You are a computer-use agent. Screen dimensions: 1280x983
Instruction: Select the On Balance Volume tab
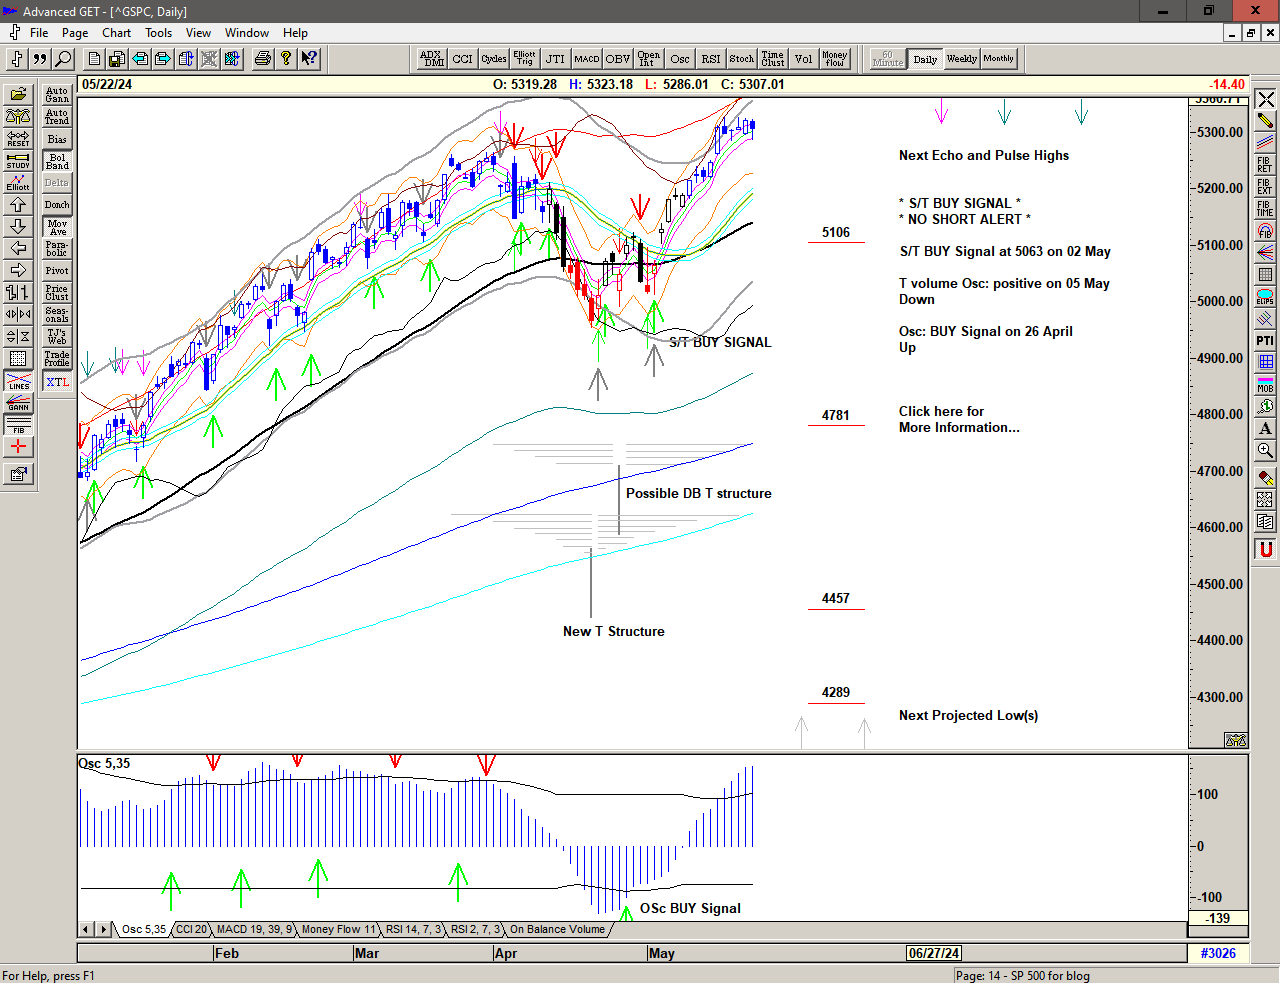click(x=557, y=929)
